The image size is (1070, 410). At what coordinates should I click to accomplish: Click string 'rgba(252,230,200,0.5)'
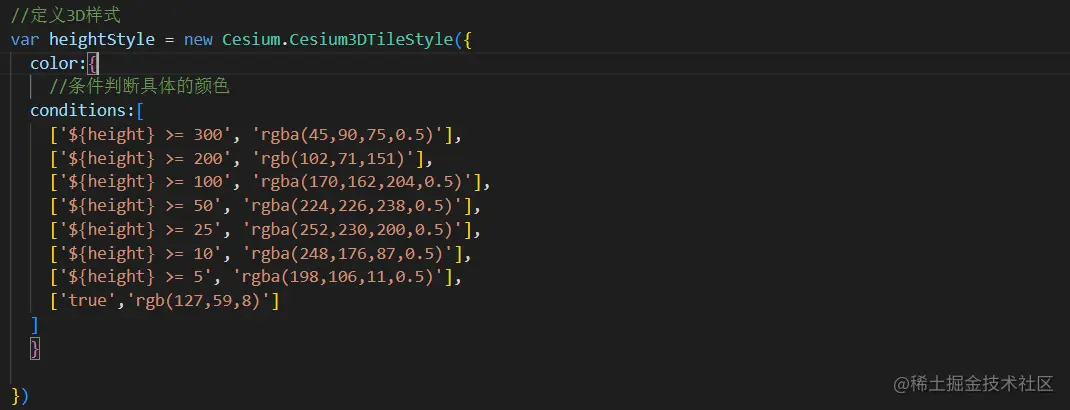point(352,229)
